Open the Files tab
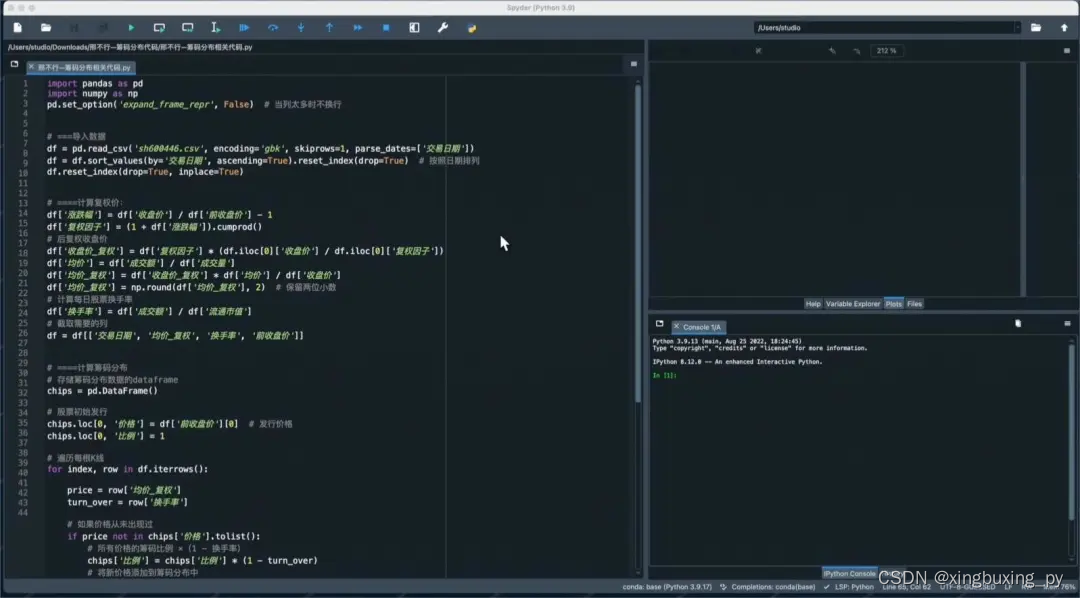This screenshot has width=1080, height=598. pyautogui.click(x=915, y=304)
